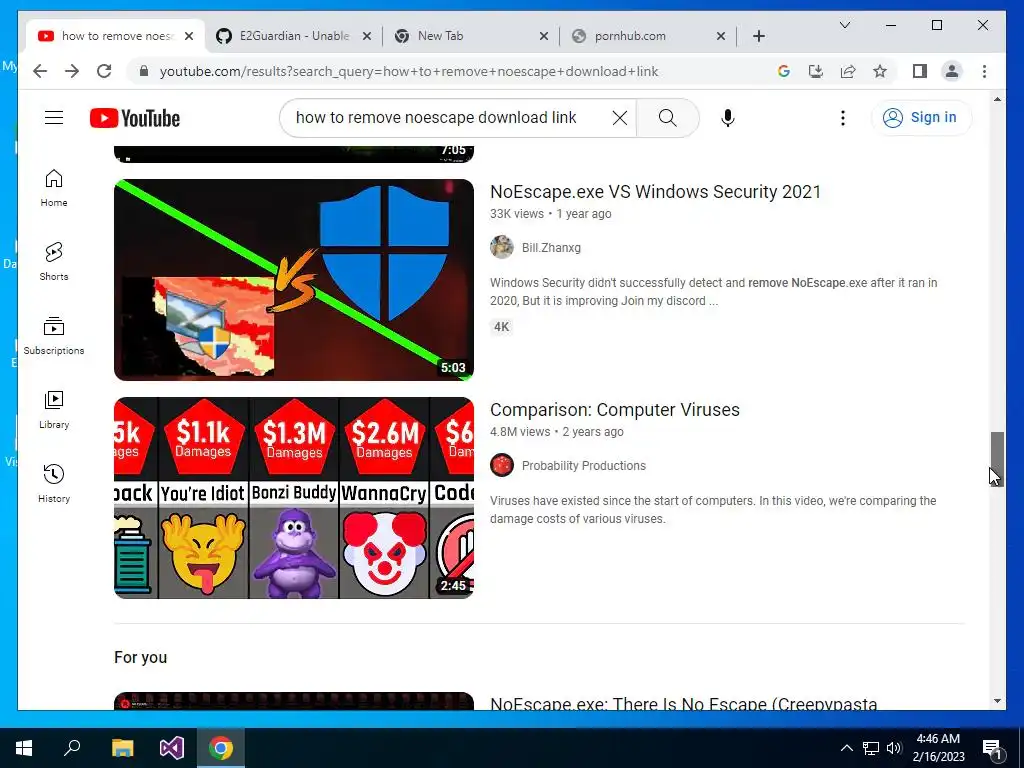1024x768 pixels.
Task: Open a new tab with the plus
Action: 758,36
